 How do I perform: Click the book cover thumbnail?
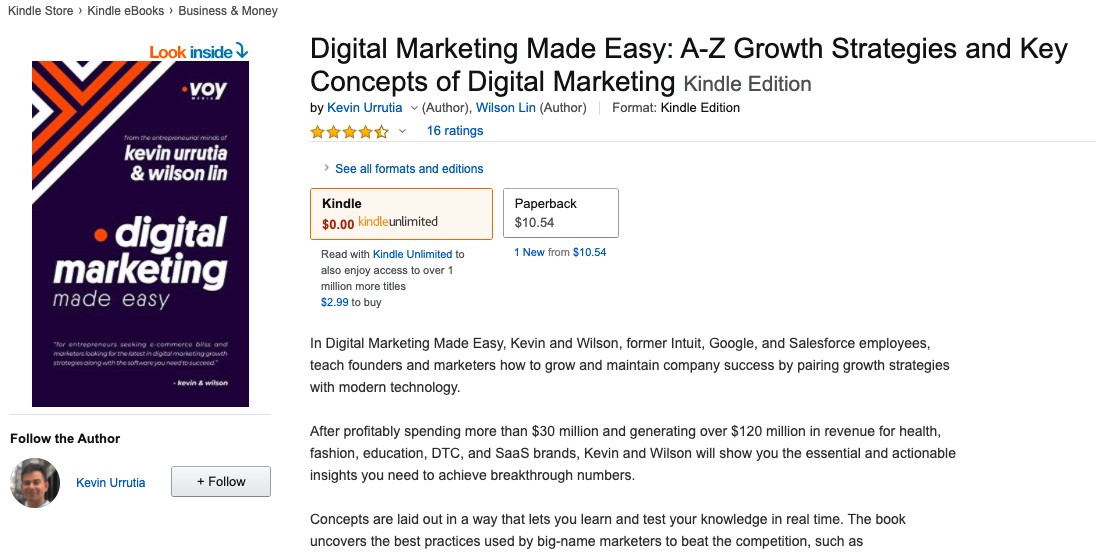140,233
